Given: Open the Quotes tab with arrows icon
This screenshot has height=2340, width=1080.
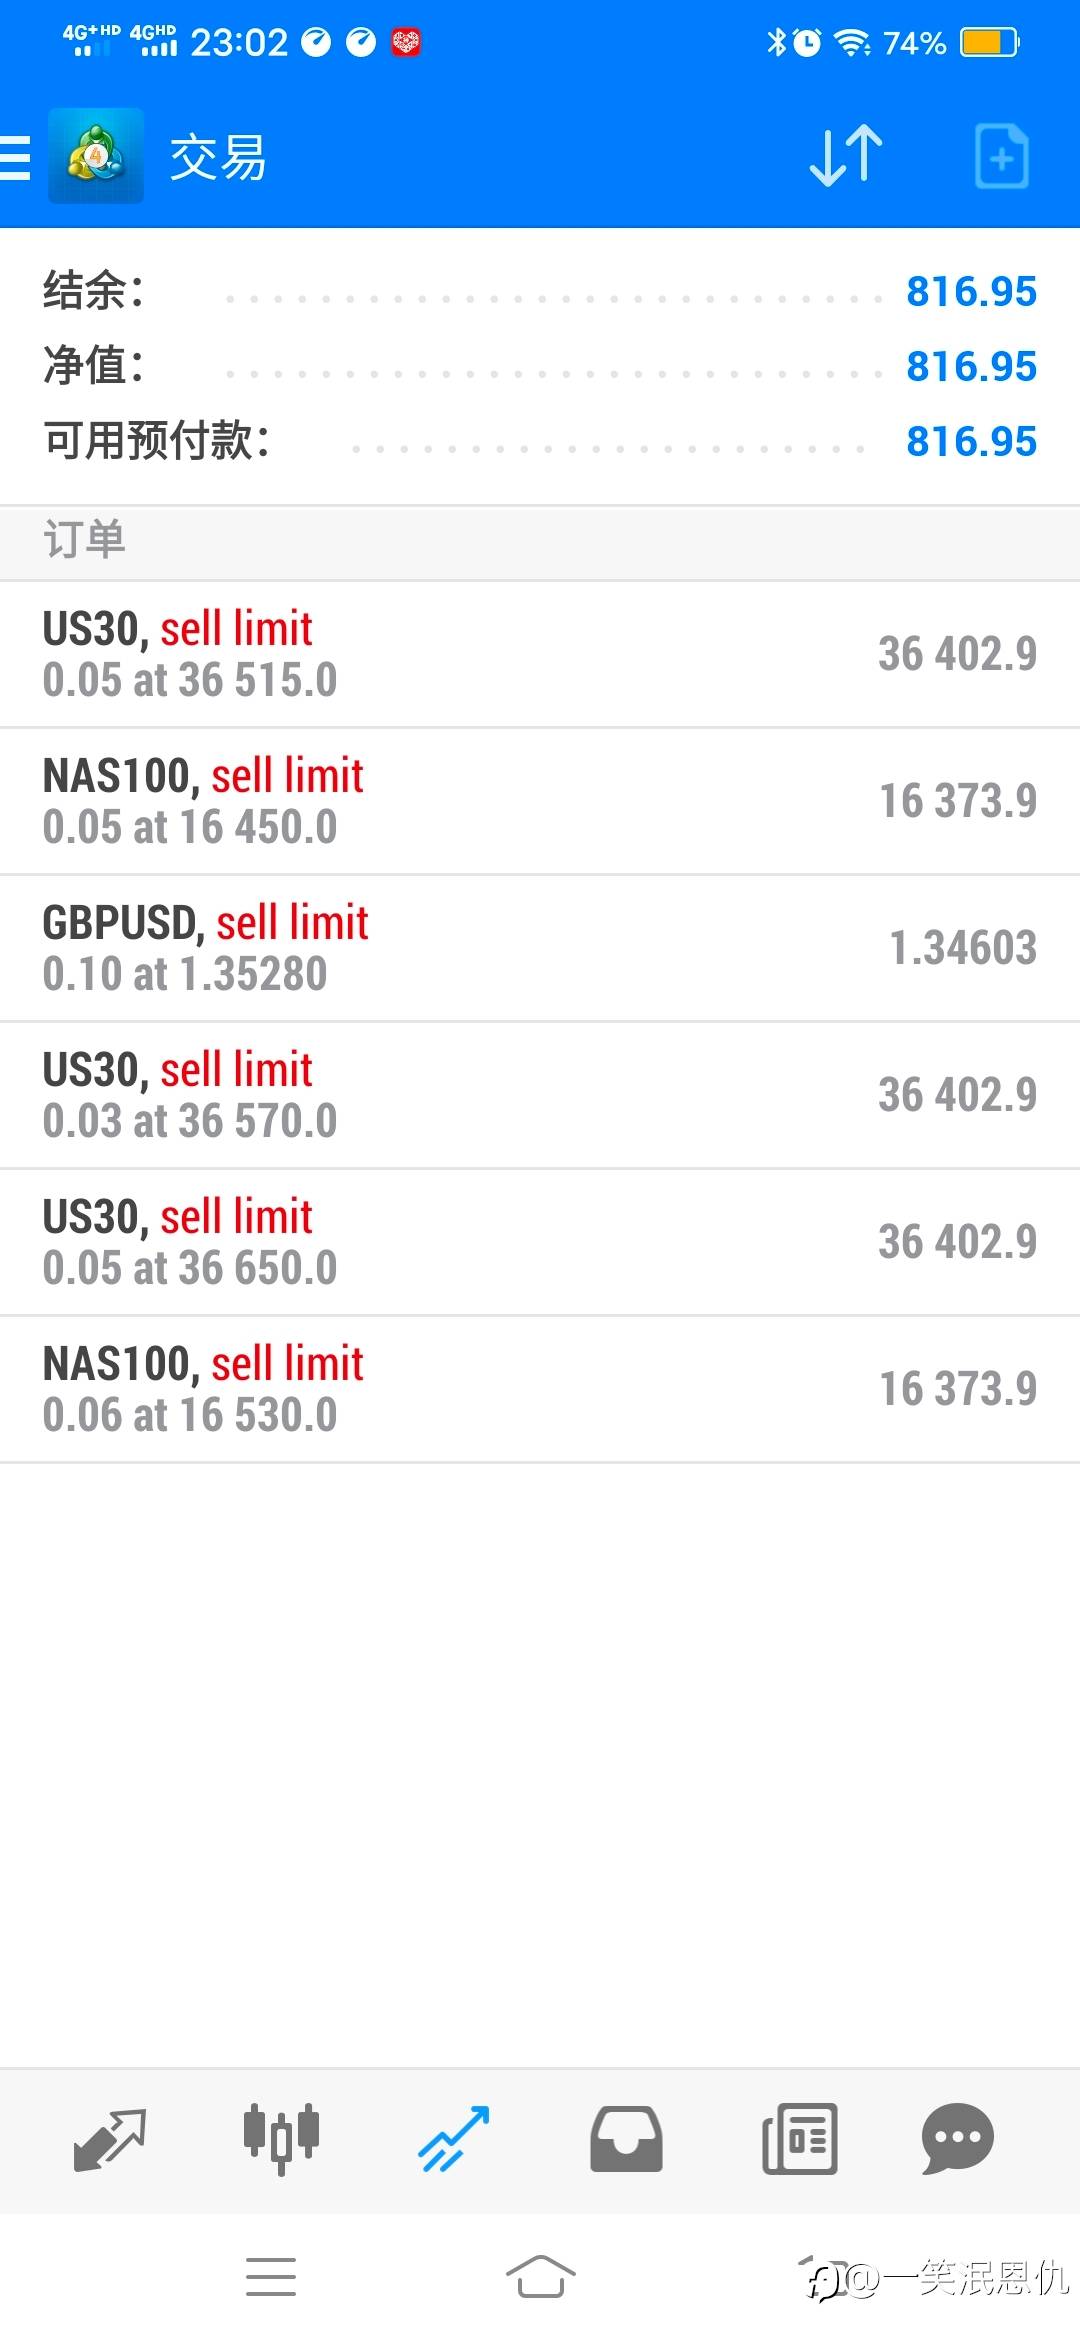Looking at the screenshot, I should (x=110, y=2139).
